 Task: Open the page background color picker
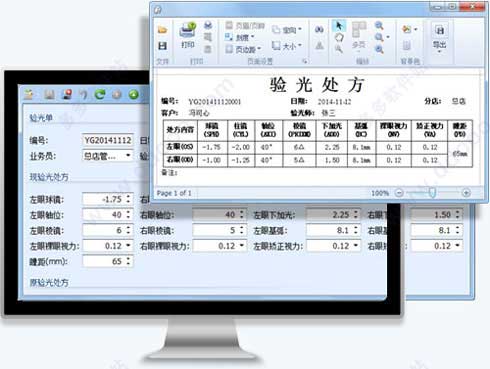[410, 29]
